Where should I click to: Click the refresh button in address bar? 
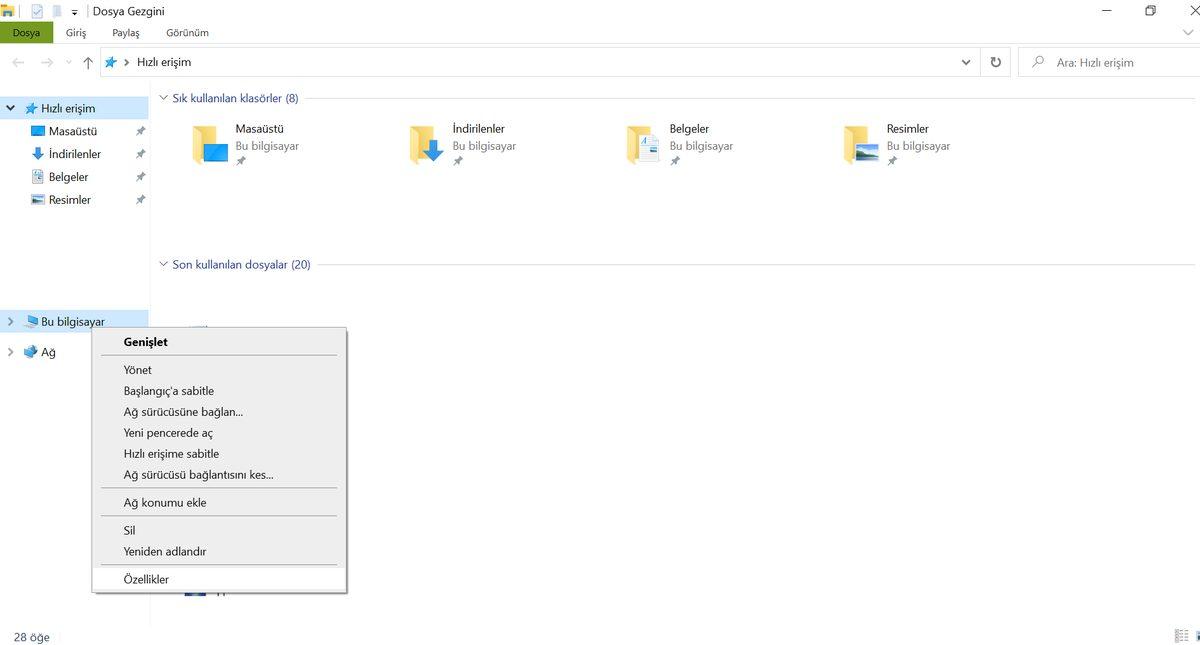tap(995, 62)
